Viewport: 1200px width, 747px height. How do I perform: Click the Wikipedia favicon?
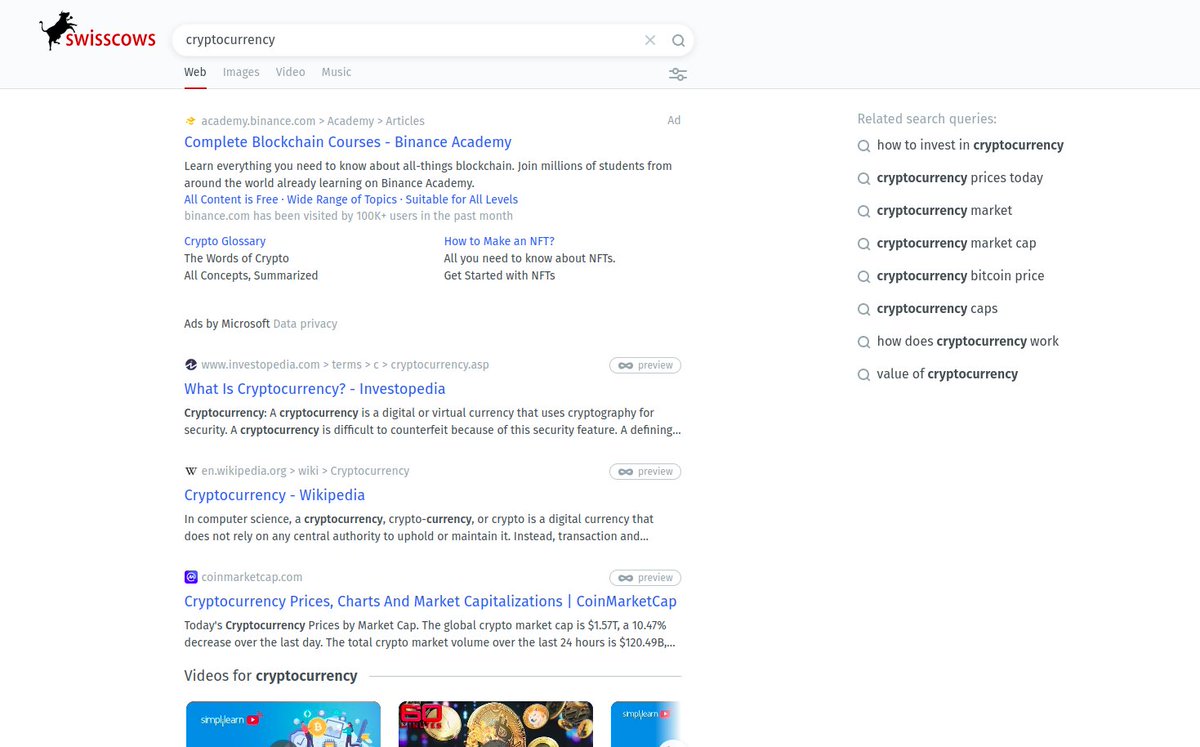(x=190, y=471)
